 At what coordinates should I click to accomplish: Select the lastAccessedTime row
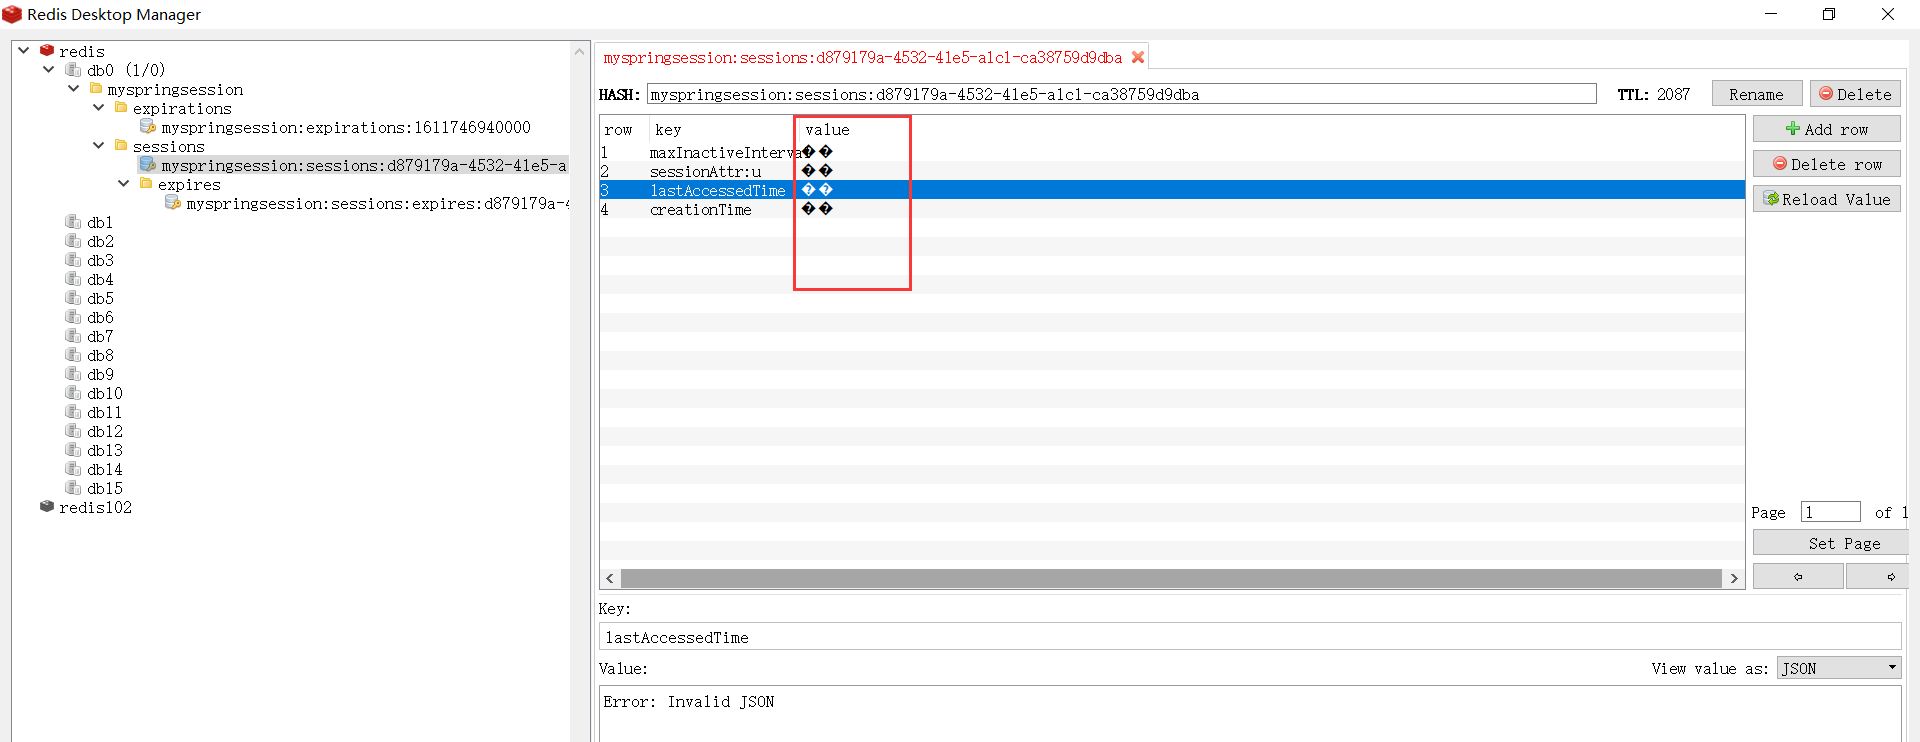click(x=1172, y=190)
